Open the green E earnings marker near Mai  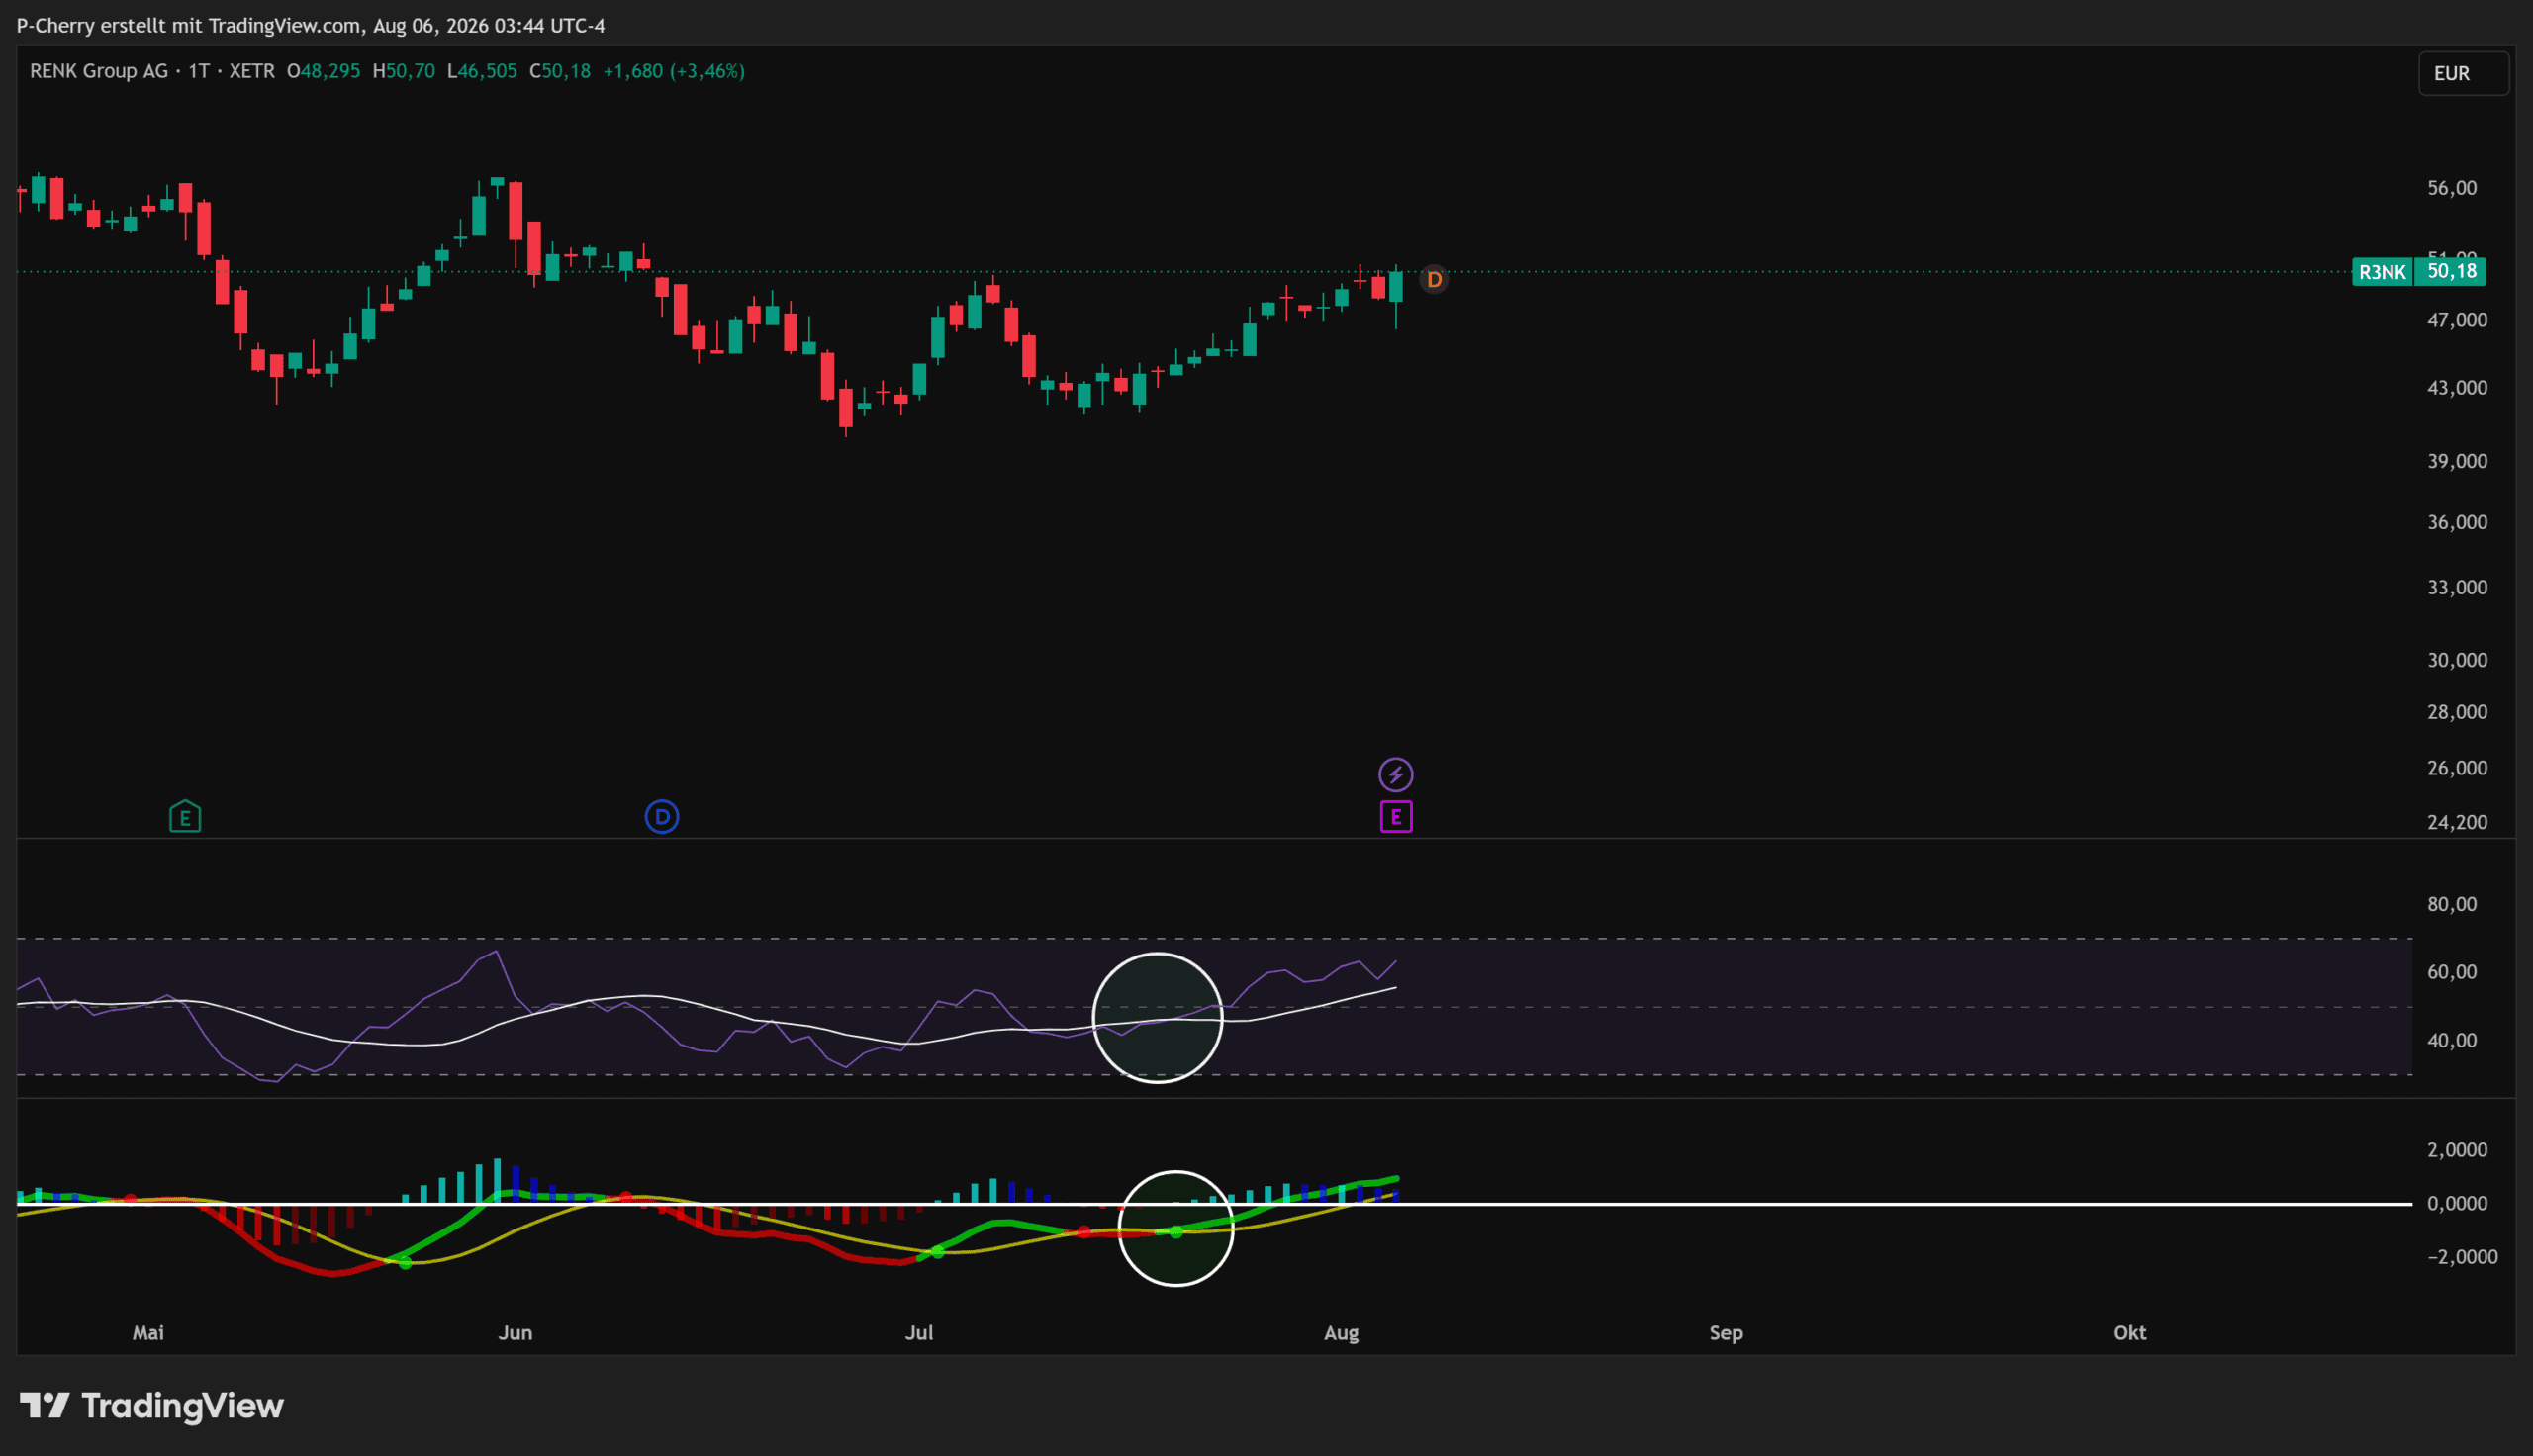[x=185, y=817]
